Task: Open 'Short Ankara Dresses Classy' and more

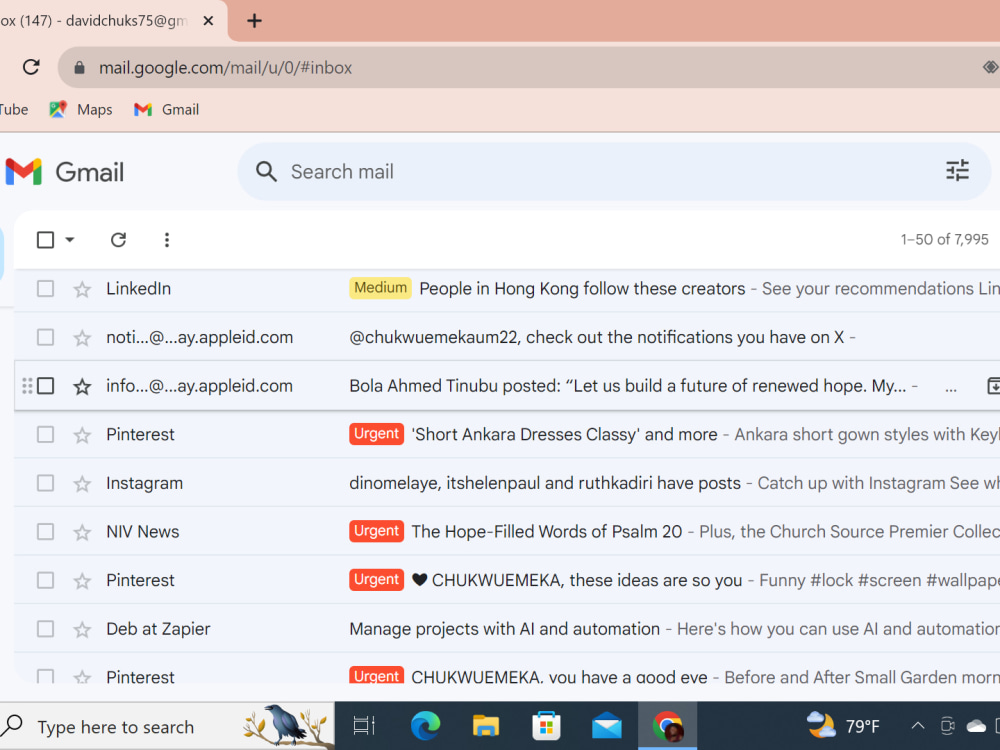Action: click(x=564, y=435)
